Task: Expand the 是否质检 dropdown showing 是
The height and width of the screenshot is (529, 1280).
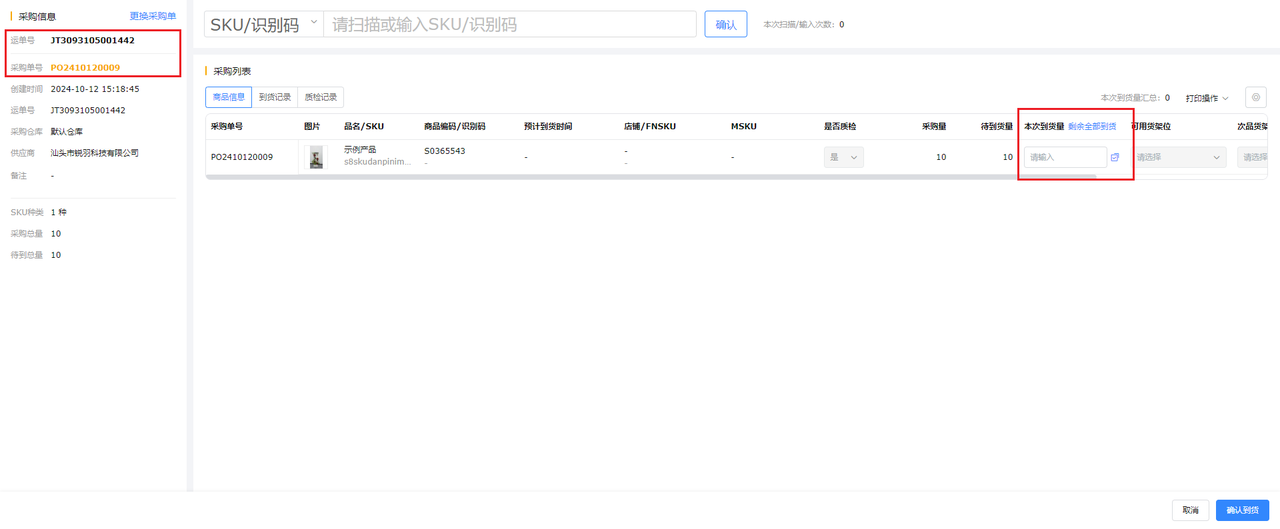Action: [843, 157]
